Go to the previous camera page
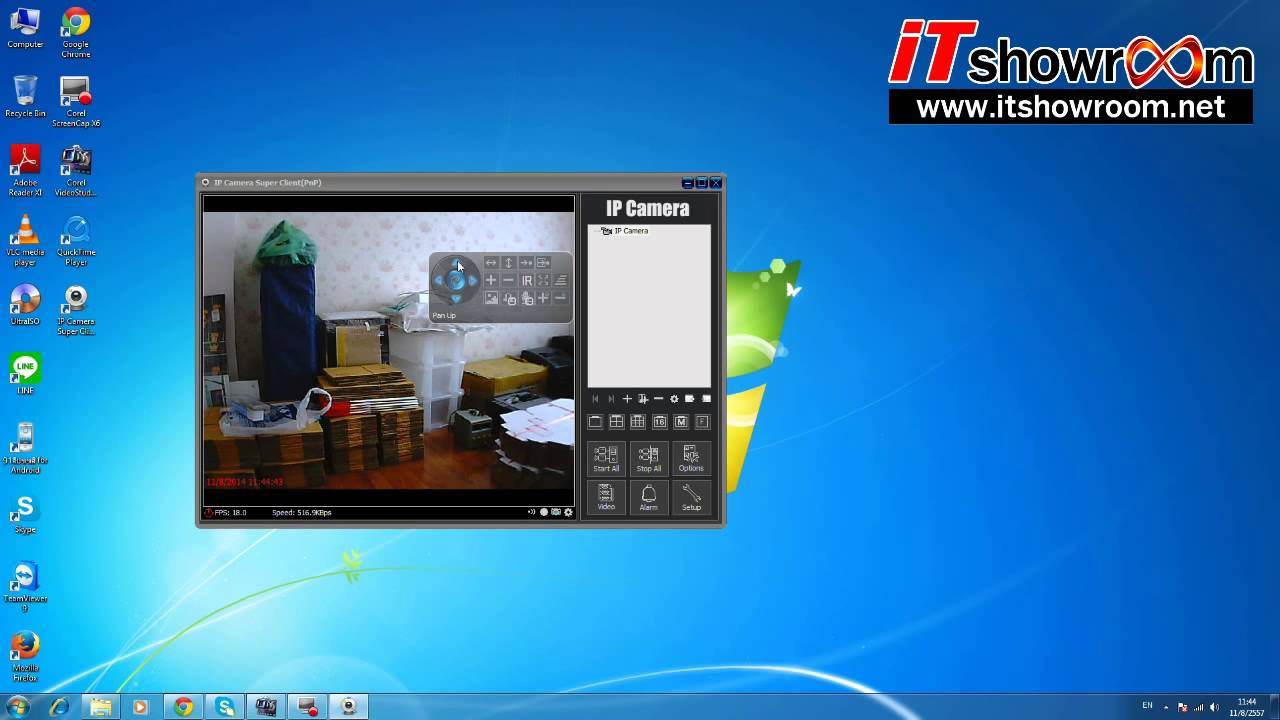The height and width of the screenshot is (720, 1280). coord(595,399)
